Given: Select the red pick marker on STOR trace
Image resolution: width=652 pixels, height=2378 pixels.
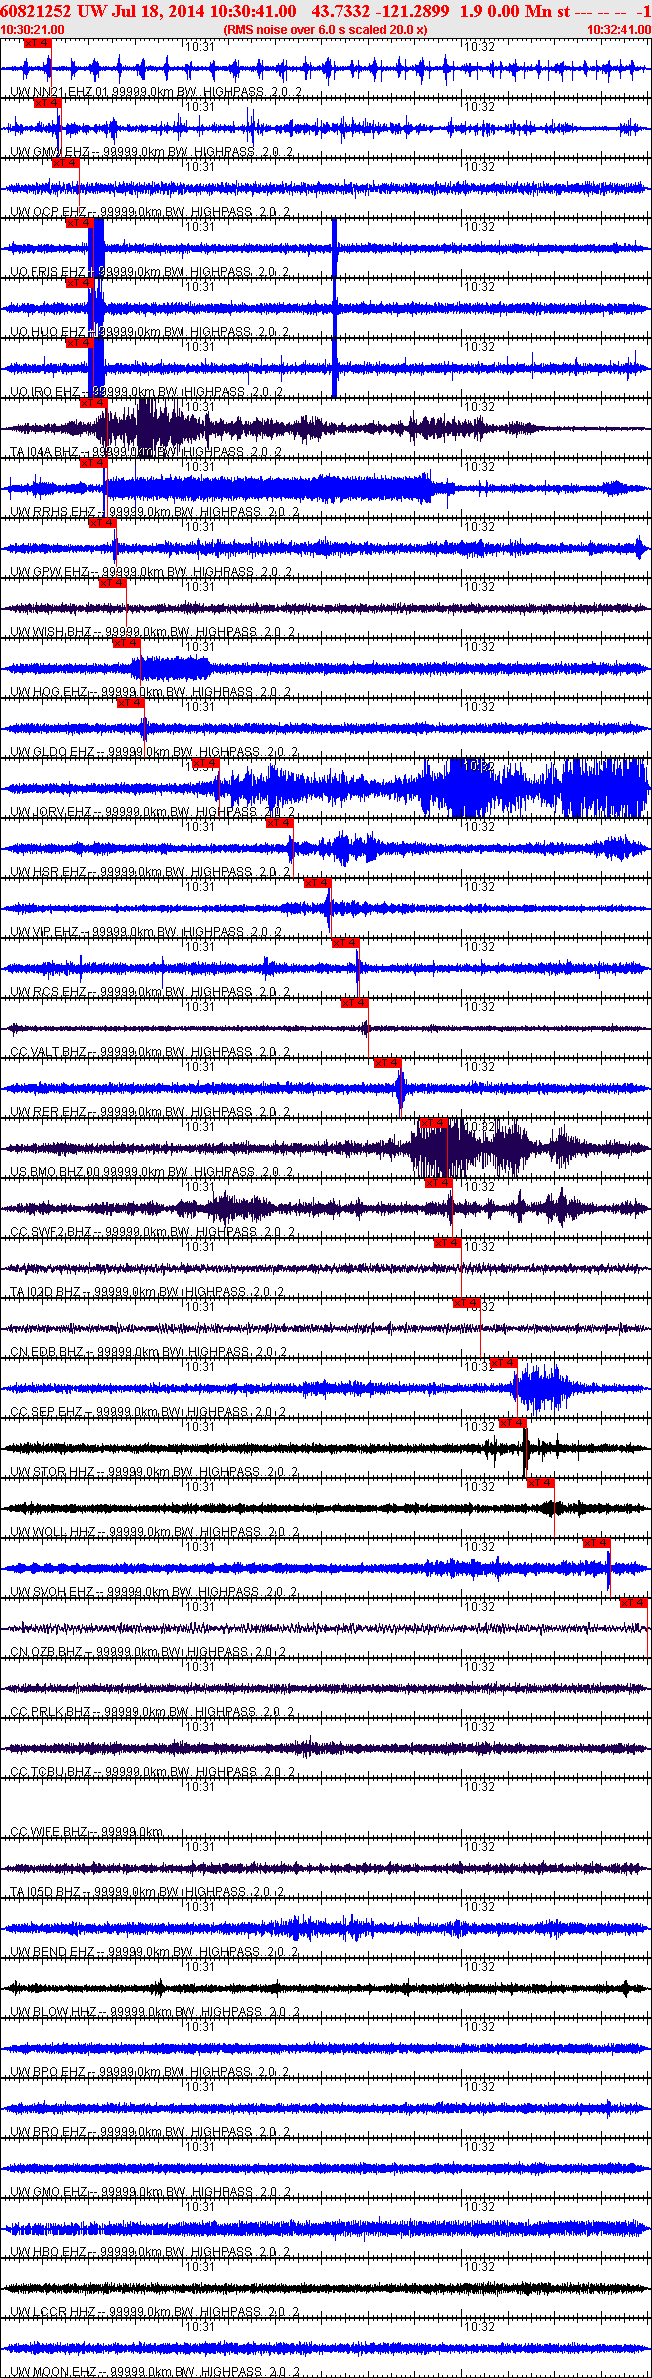Looking at the screenshot, I should coord(512,1423).
